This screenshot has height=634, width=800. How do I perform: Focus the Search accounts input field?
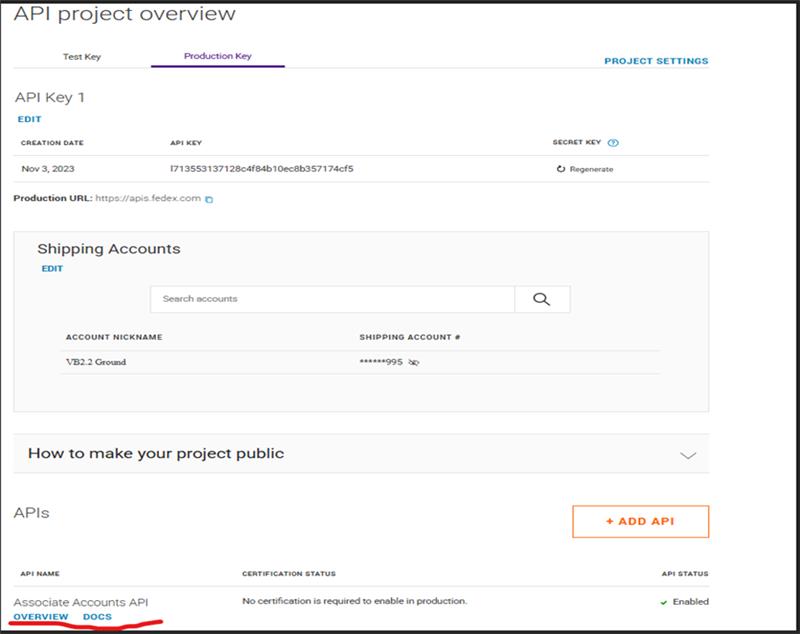point(332,299)
